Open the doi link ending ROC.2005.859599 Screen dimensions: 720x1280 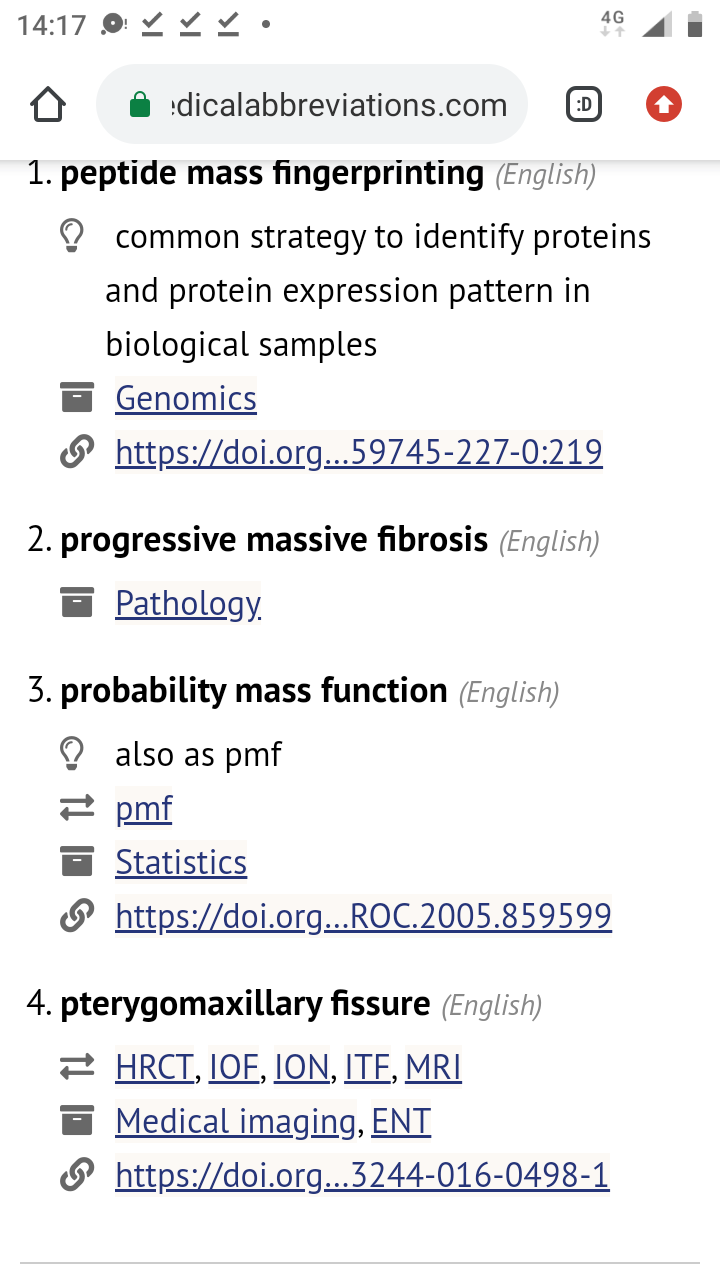click(363, 915)
